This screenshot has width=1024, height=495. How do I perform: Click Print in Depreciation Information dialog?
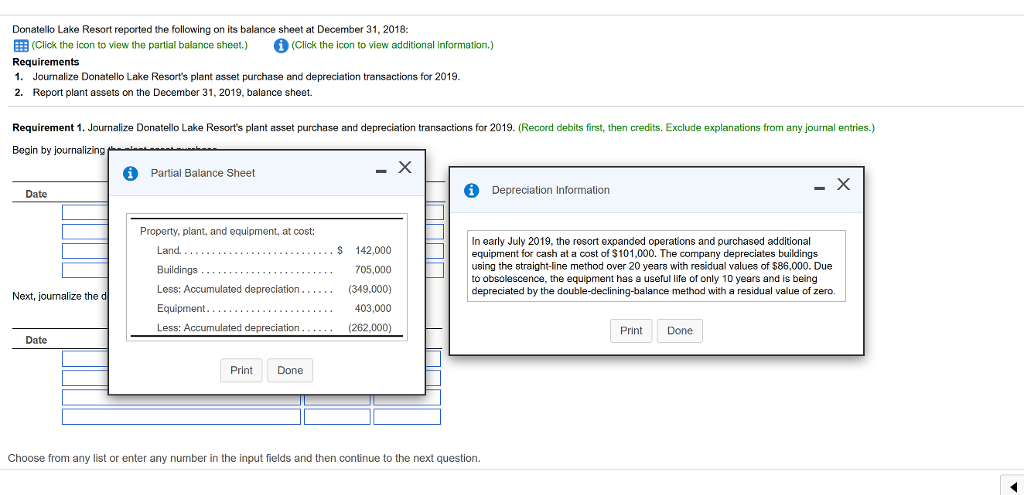(x=631, y=331)
